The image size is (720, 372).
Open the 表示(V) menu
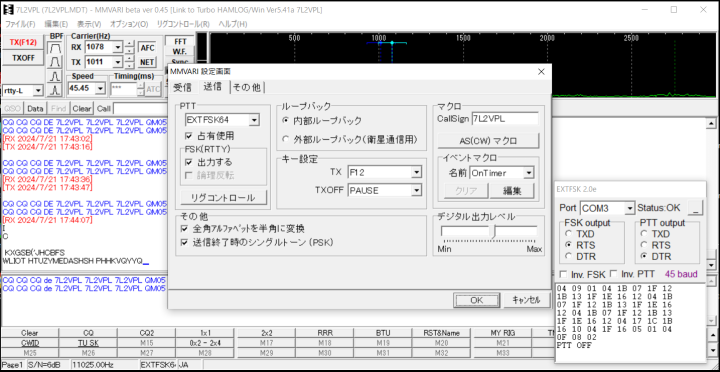tap(89, 24)
